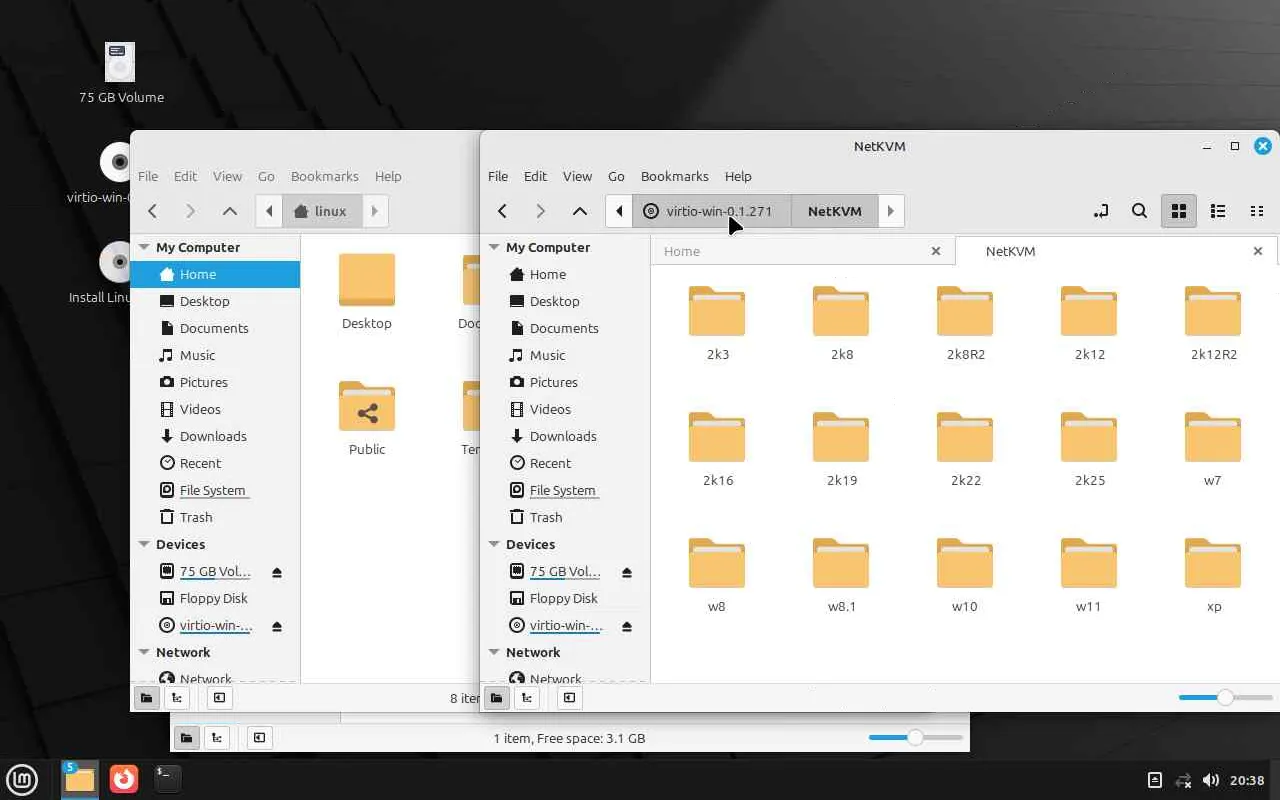Viewport: 1280px width, 800px height.
Task: Adjust zoom slider in the rearmost window
Action: coord(915,737)
